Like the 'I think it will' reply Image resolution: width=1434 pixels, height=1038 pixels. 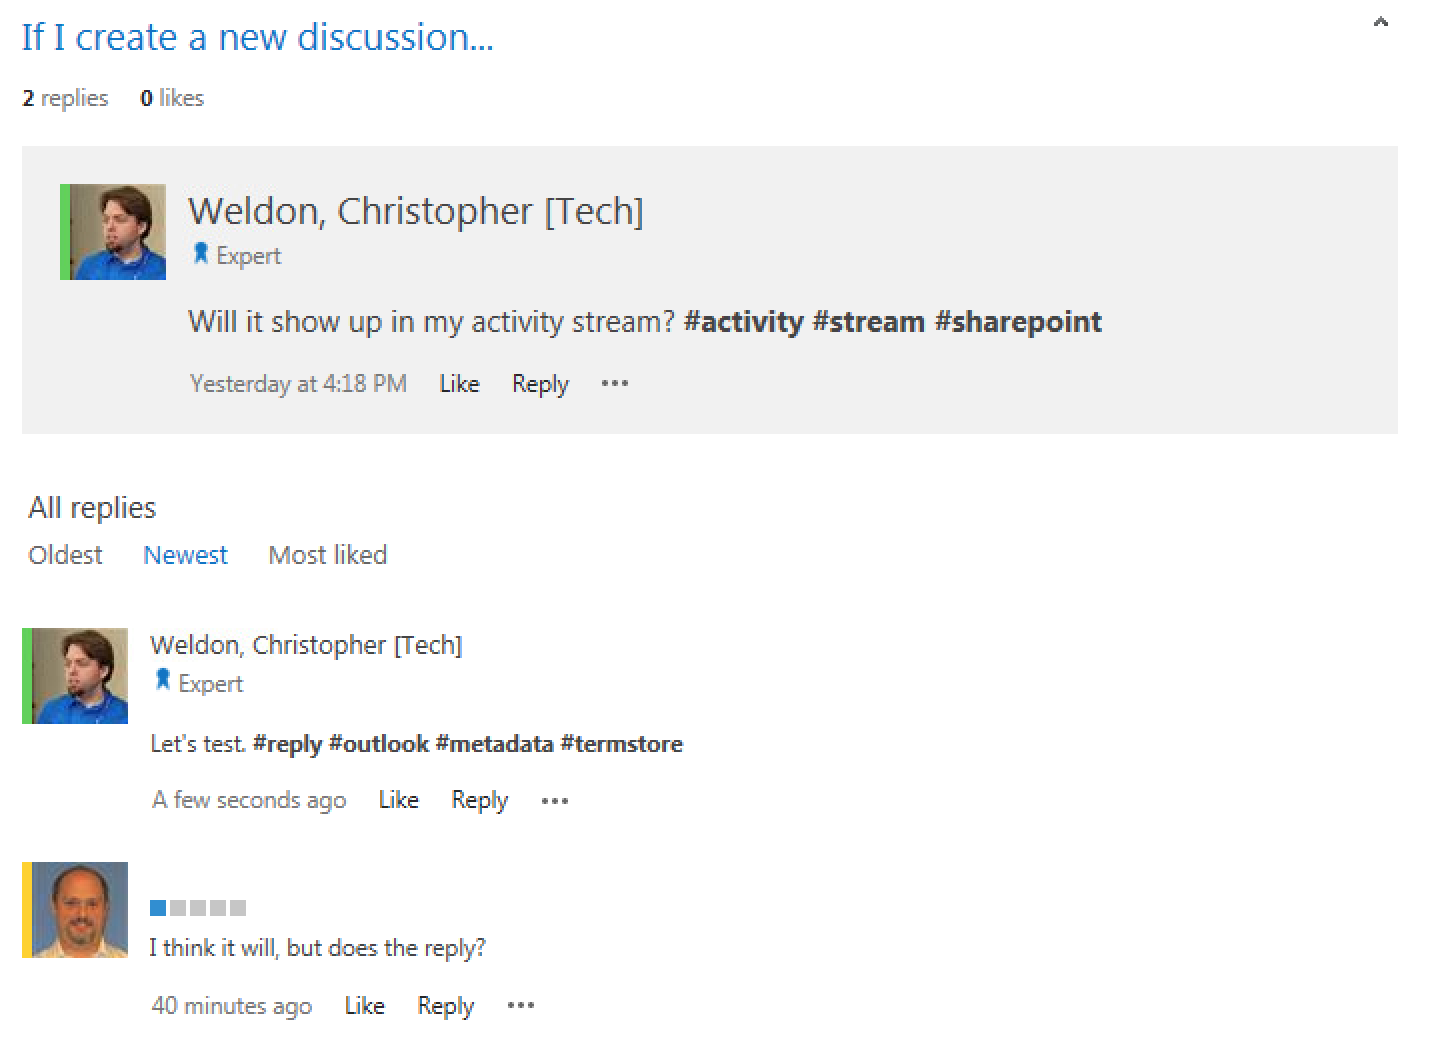(364, 1006)
